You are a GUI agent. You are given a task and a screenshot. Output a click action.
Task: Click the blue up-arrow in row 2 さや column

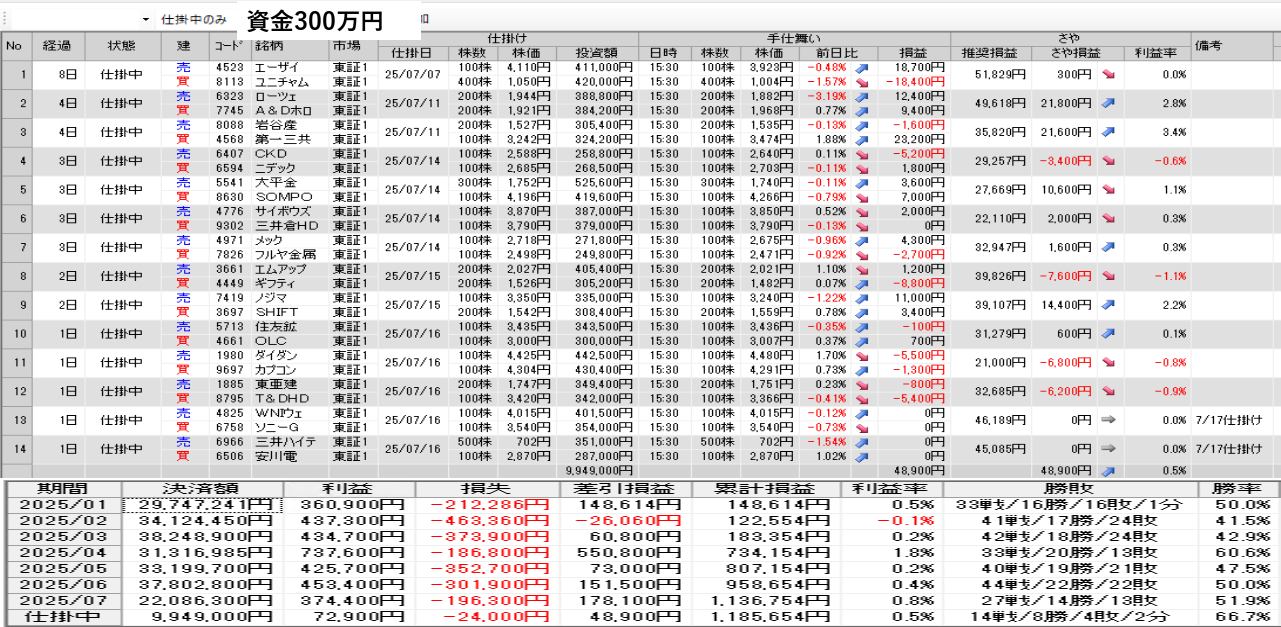click(1108, 103)
